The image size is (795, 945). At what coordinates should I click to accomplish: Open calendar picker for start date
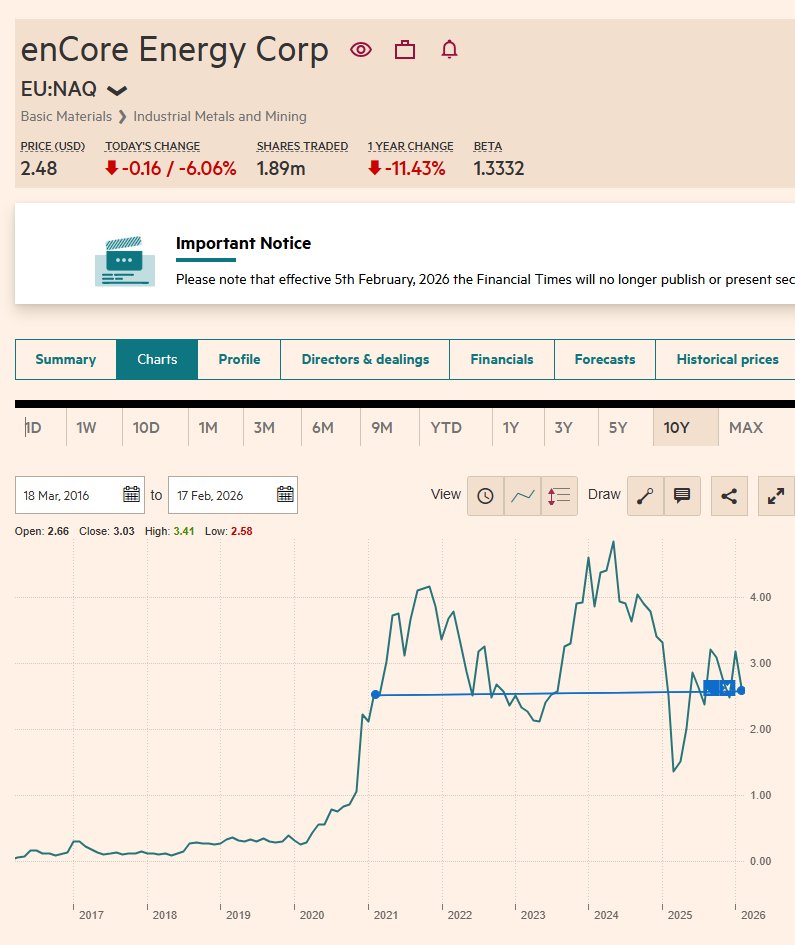point(131,495)
